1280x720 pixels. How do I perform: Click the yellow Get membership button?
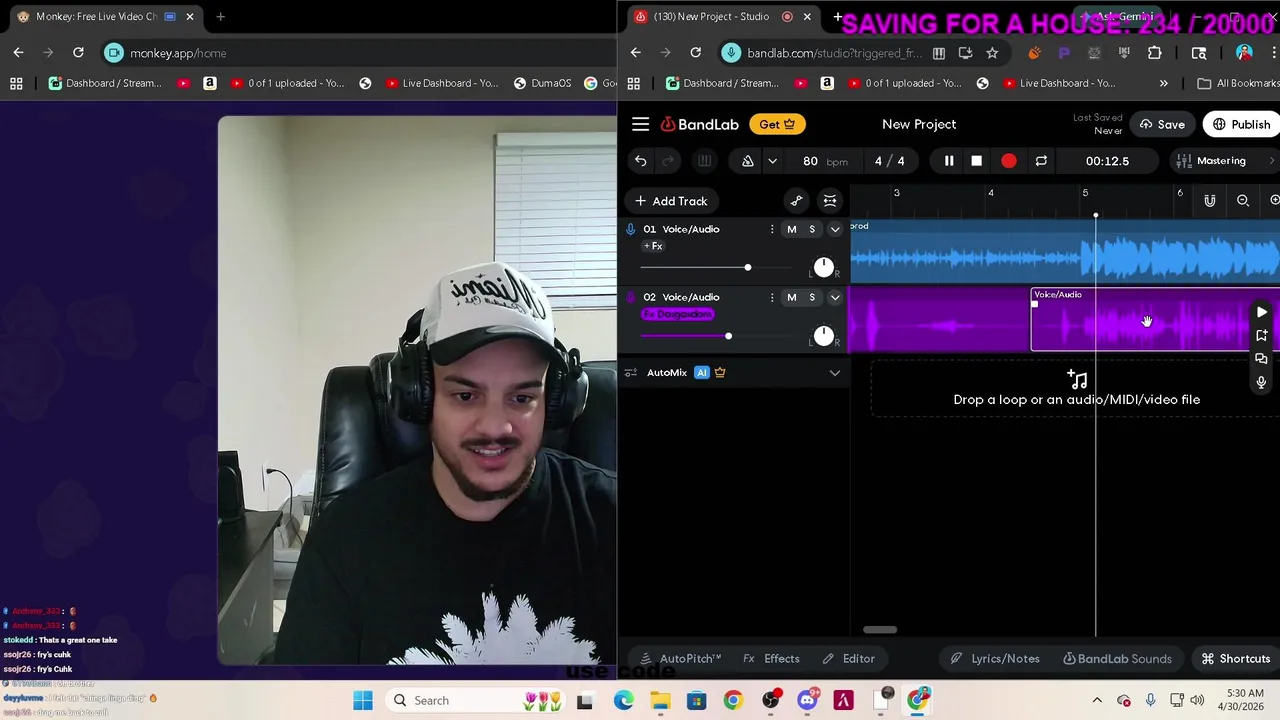click(x=776, y=124)
